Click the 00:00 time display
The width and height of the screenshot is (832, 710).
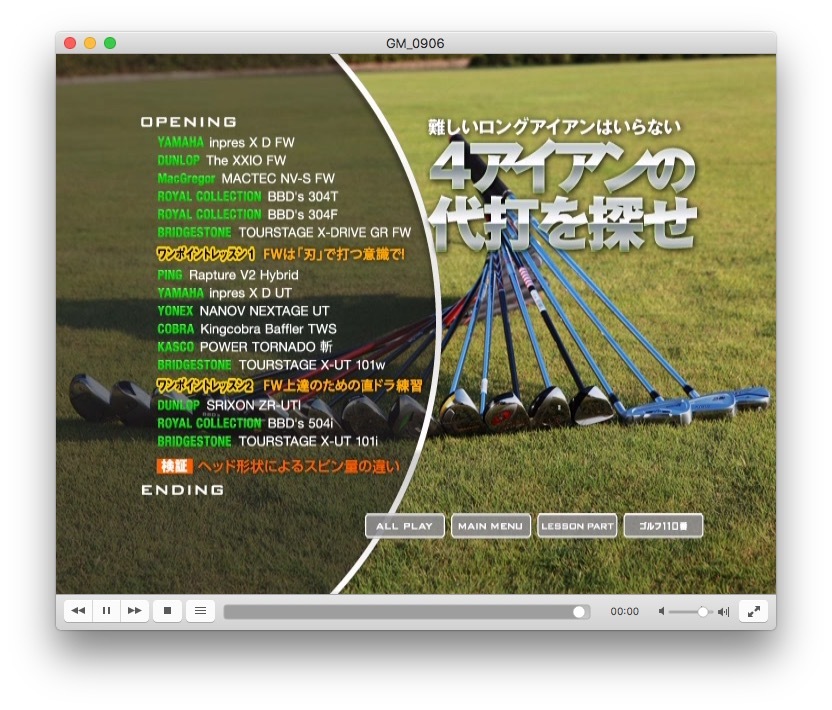624,612
